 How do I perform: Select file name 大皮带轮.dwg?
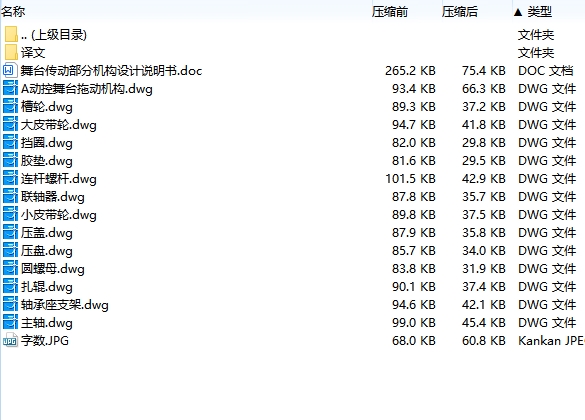coord(59,125)
